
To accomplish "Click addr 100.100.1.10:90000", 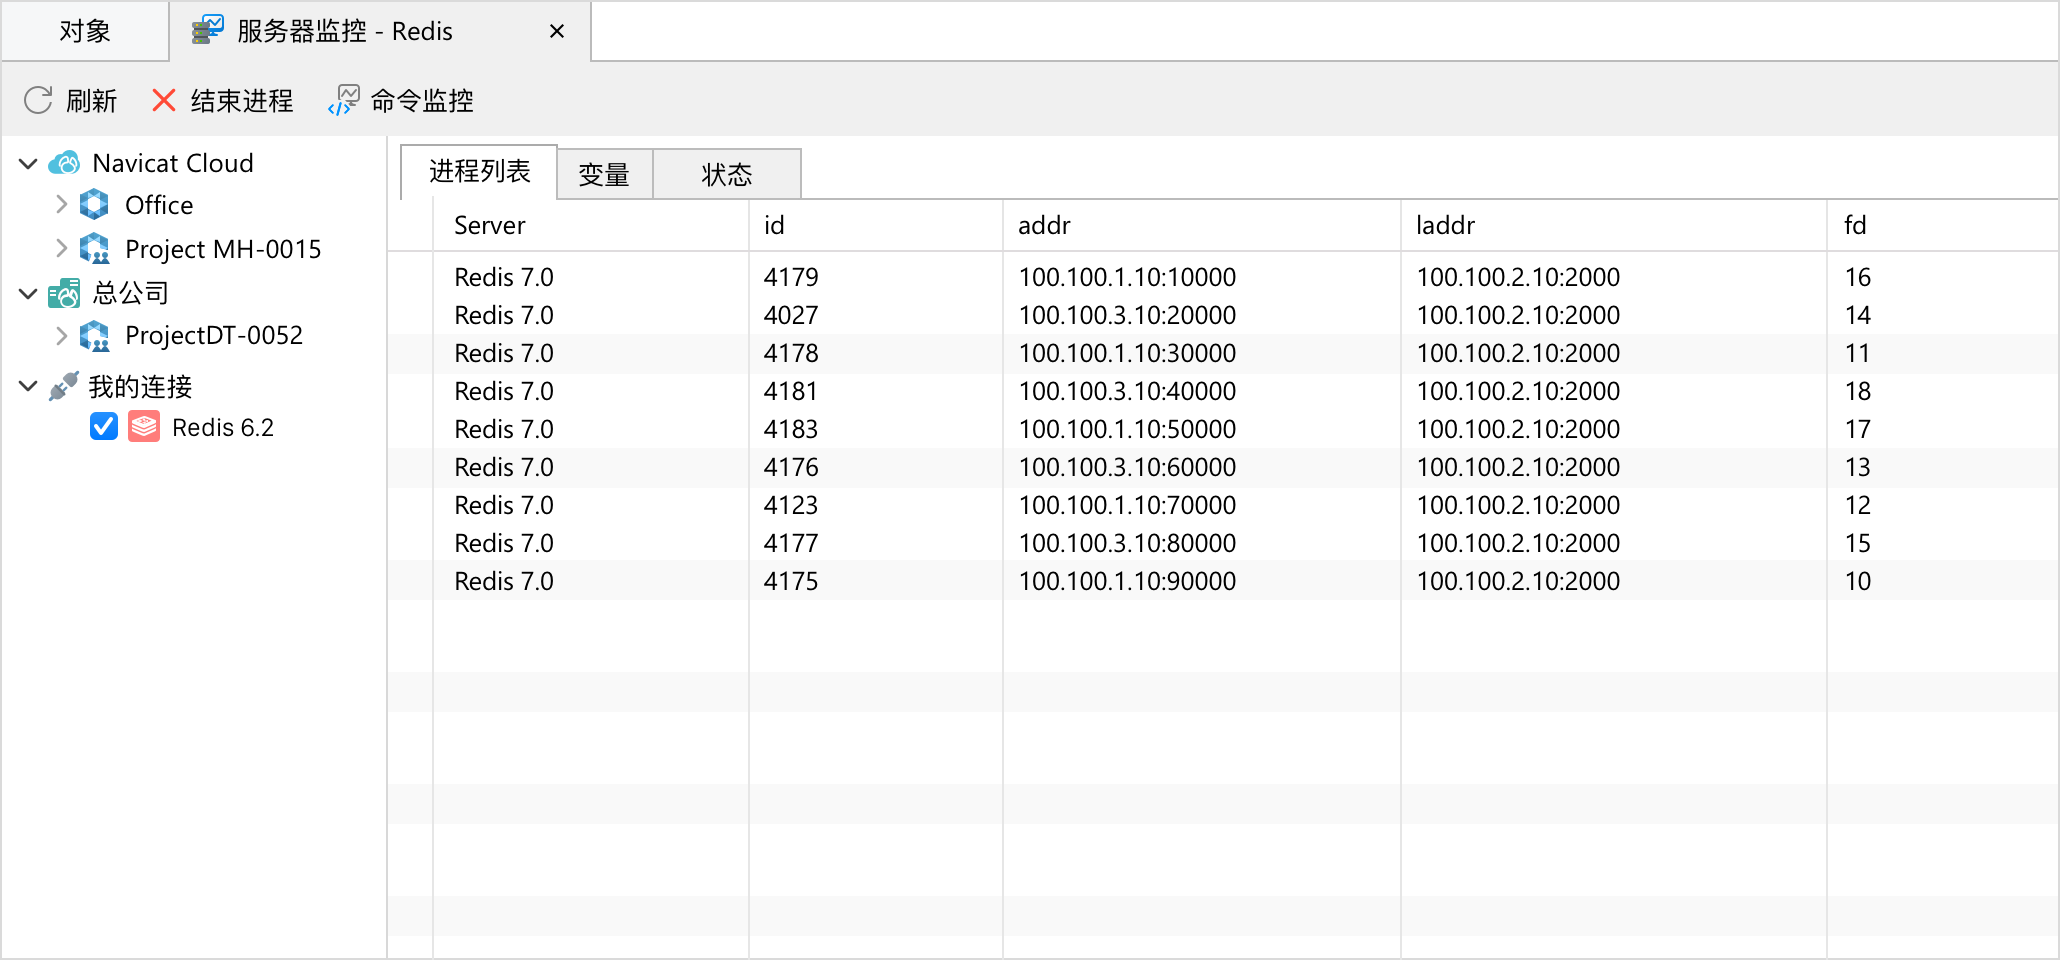I will (1127, 581).
